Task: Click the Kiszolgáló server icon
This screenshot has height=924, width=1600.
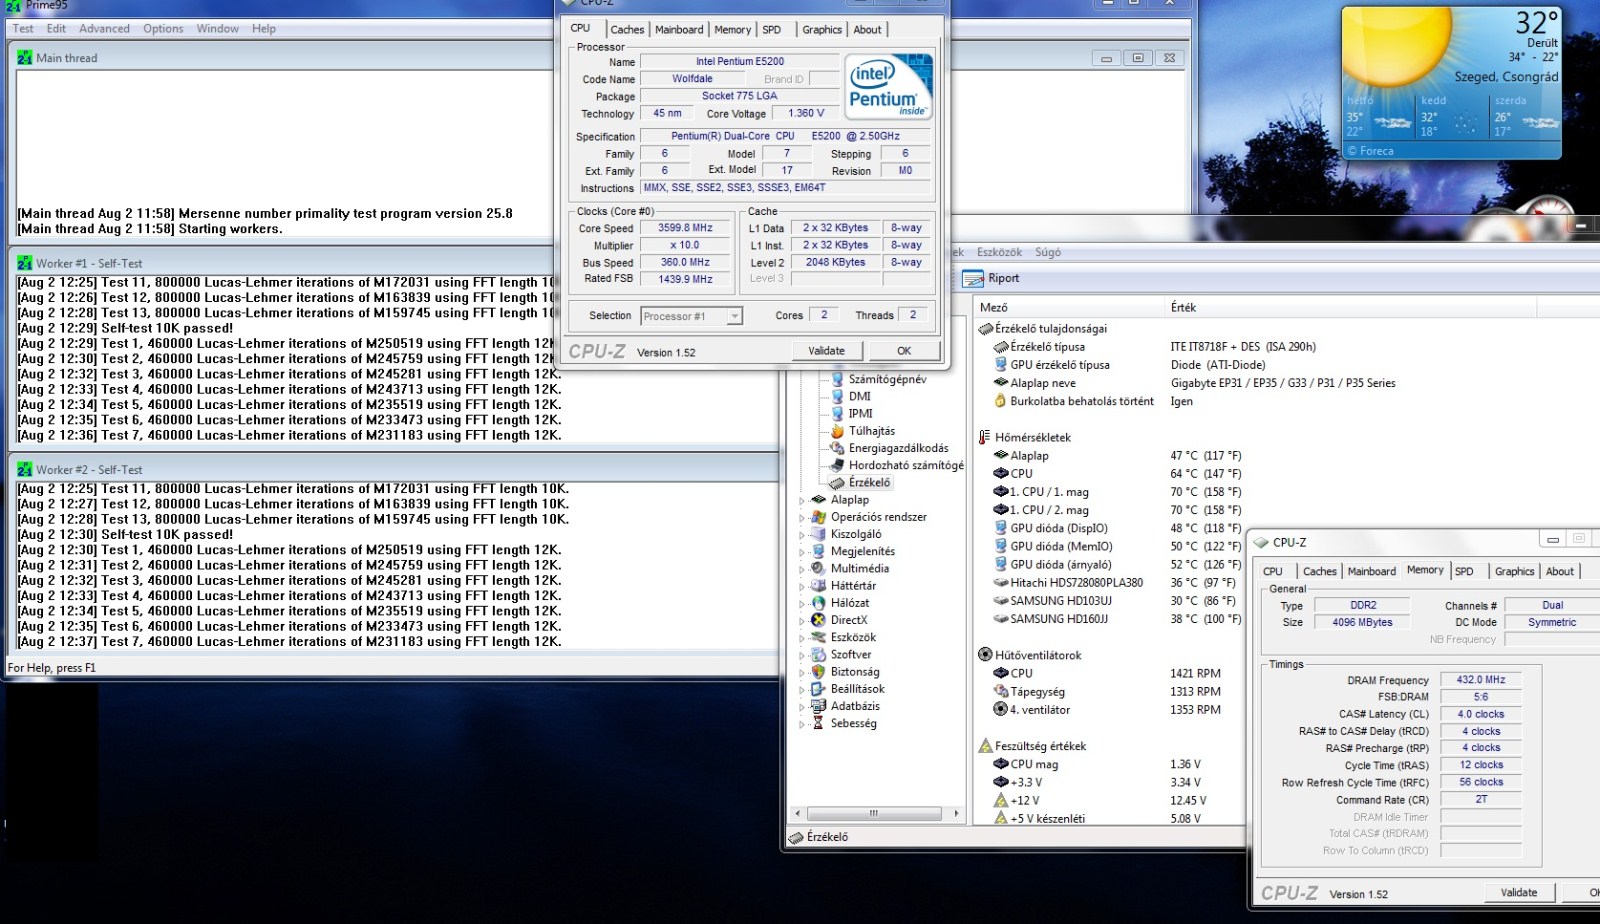Action: pos(819,534)
